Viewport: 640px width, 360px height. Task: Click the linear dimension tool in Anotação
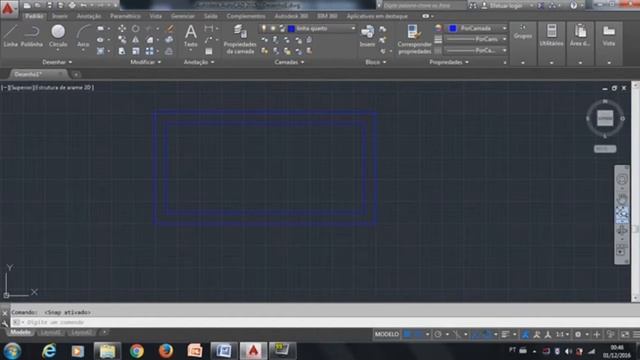click(209, 29)
